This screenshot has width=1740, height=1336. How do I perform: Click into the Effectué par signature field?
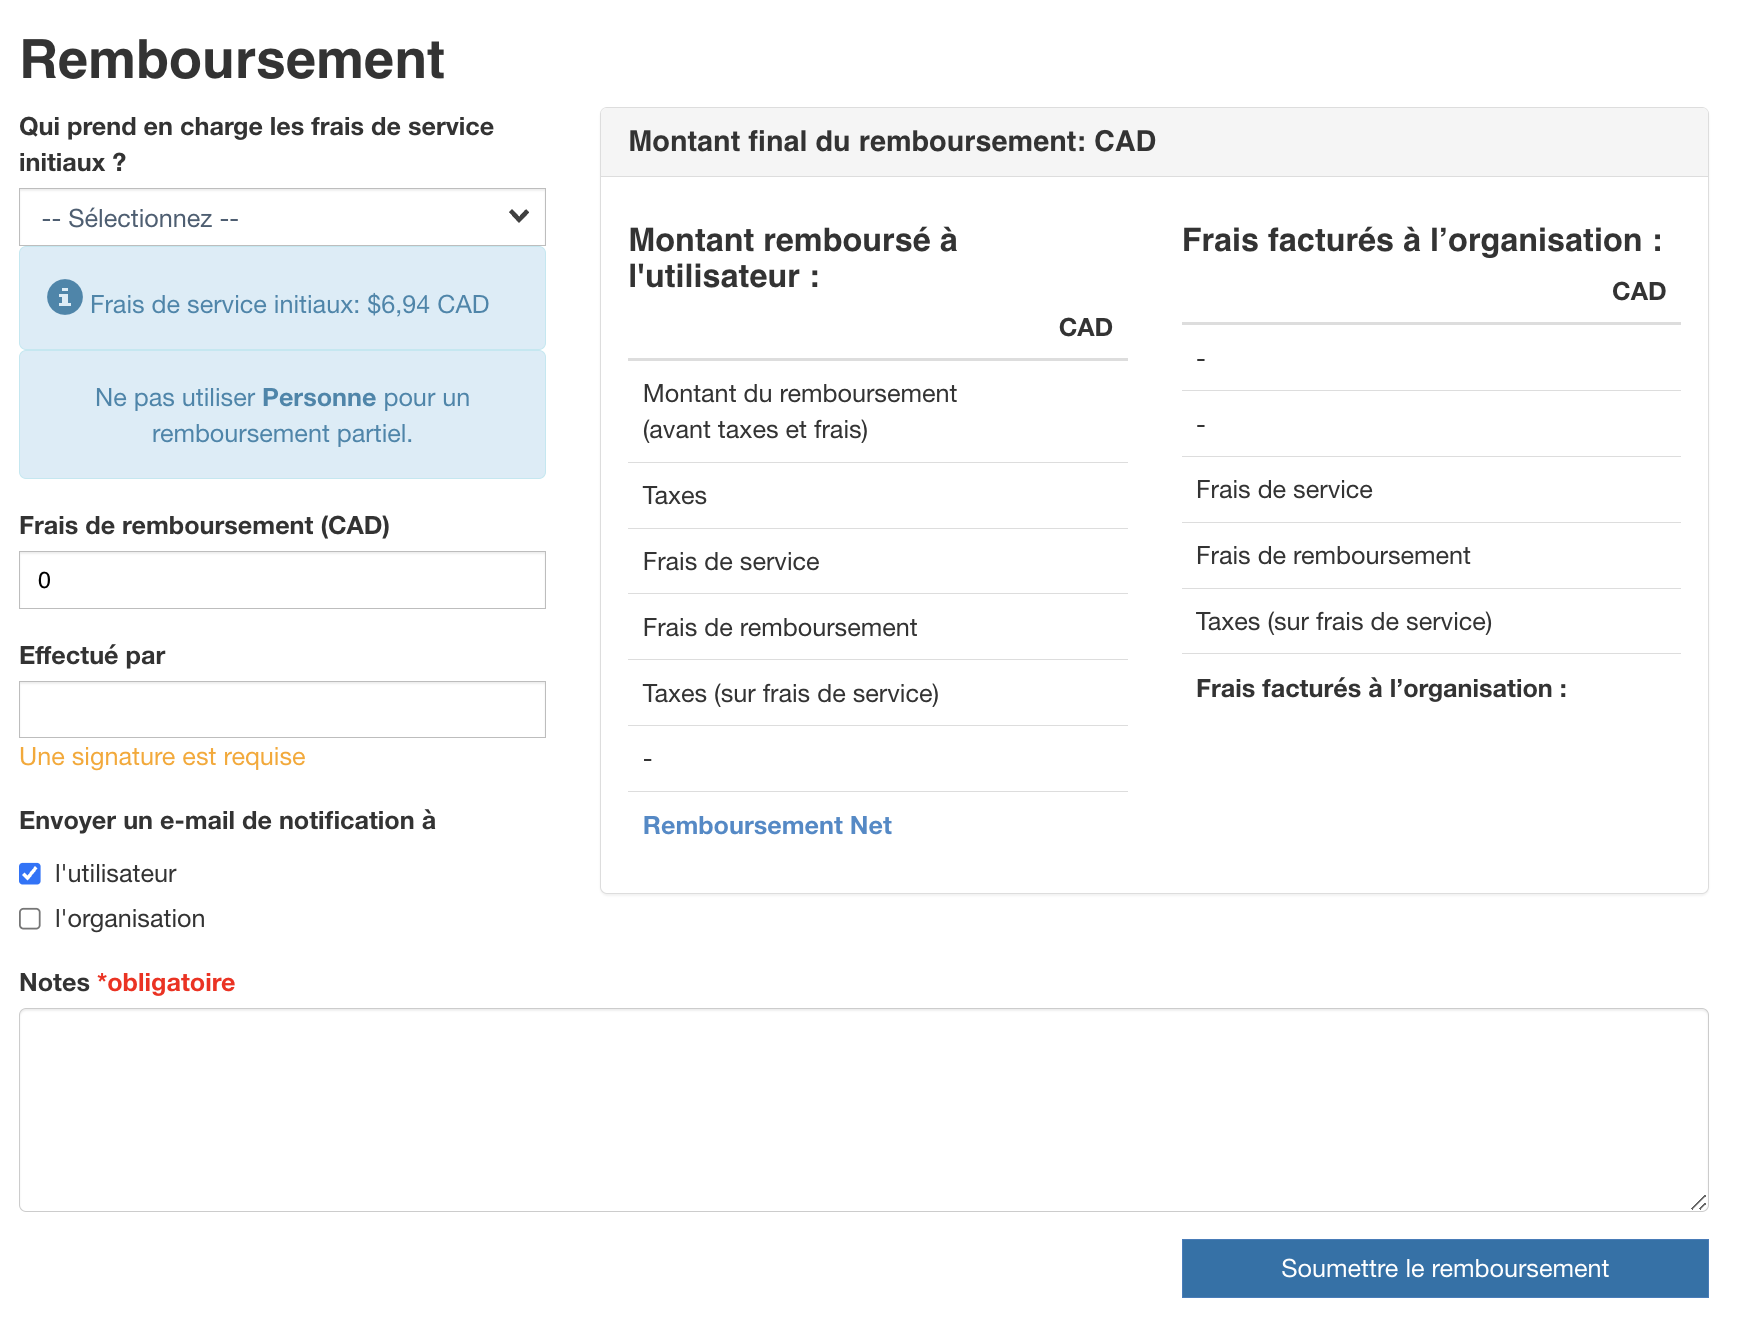[282, 710]
